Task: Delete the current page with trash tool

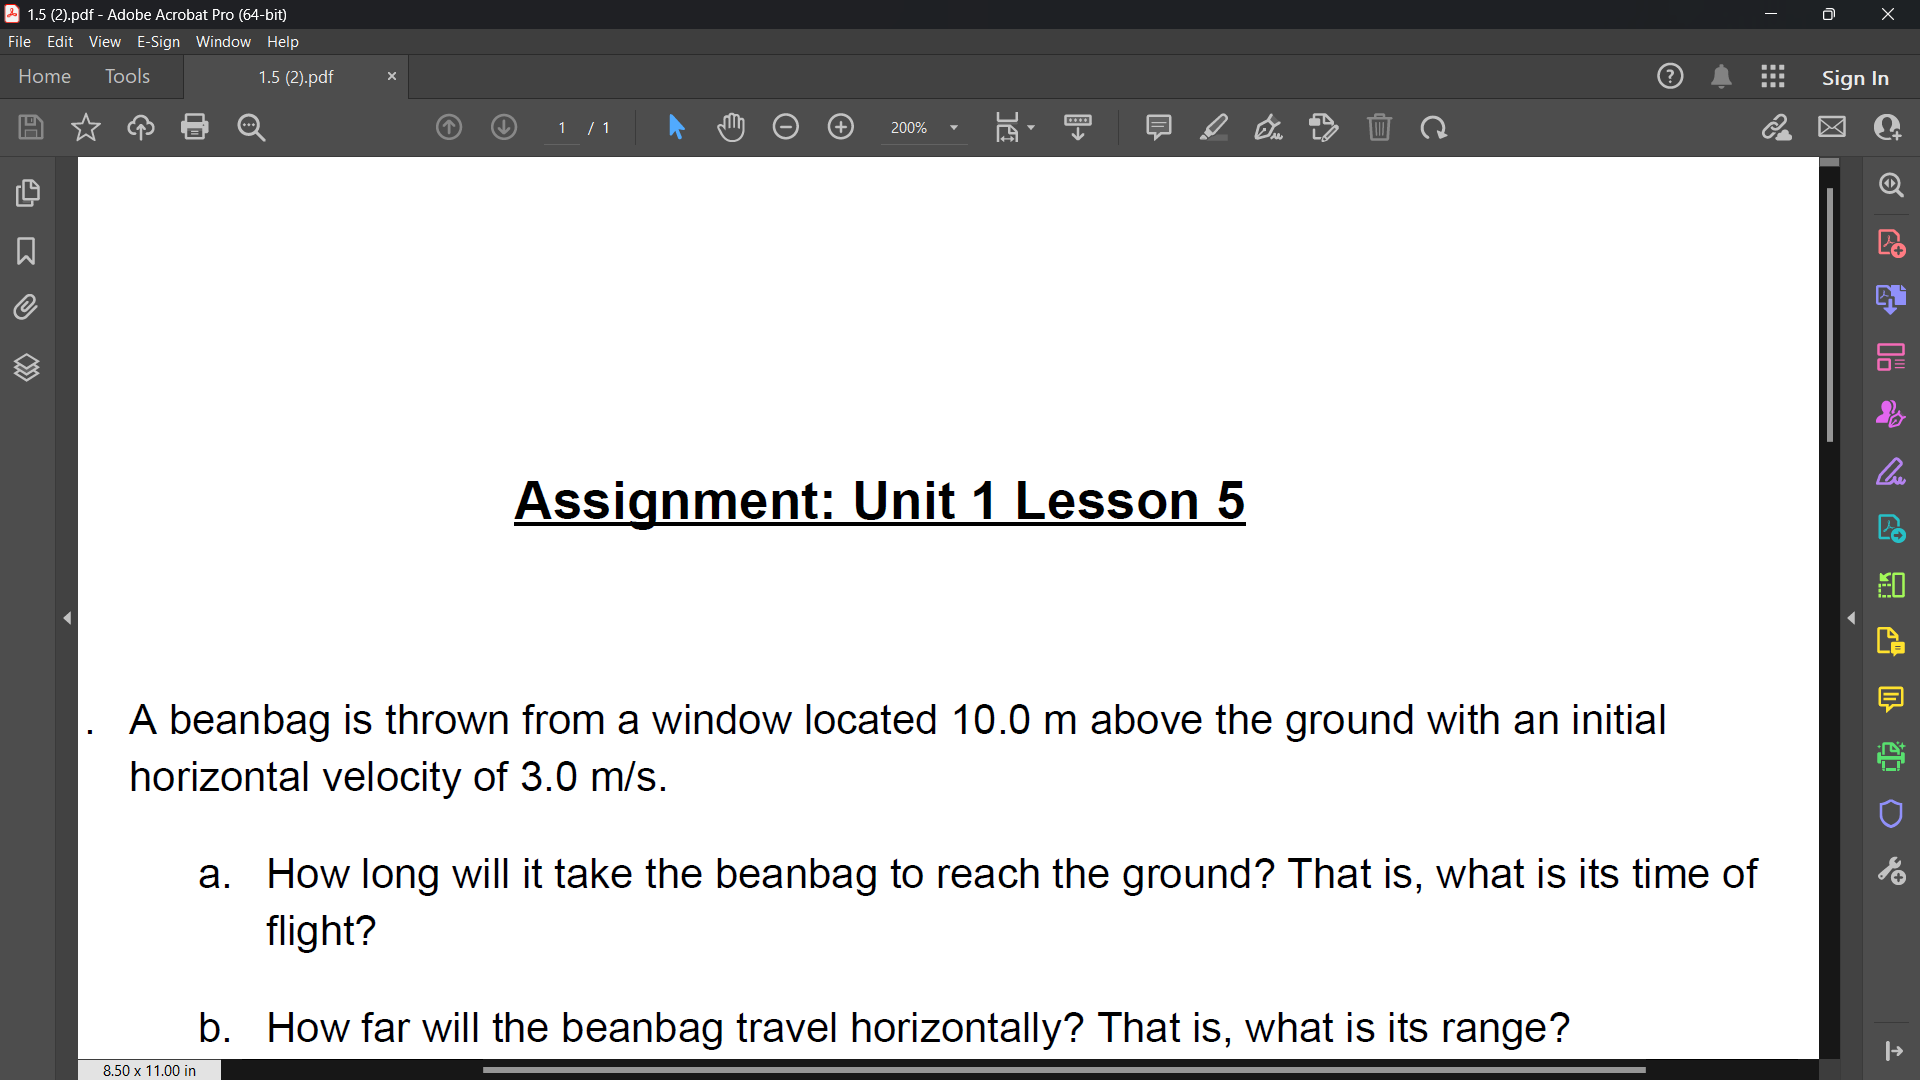Action: pos(1381,127)
